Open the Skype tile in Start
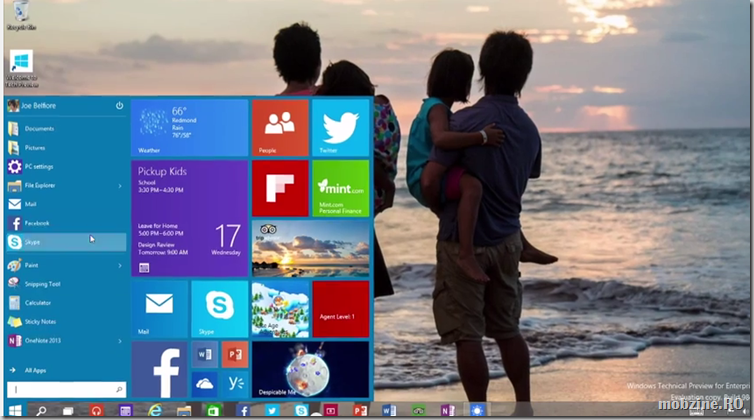754x420 pixels. 219,308
